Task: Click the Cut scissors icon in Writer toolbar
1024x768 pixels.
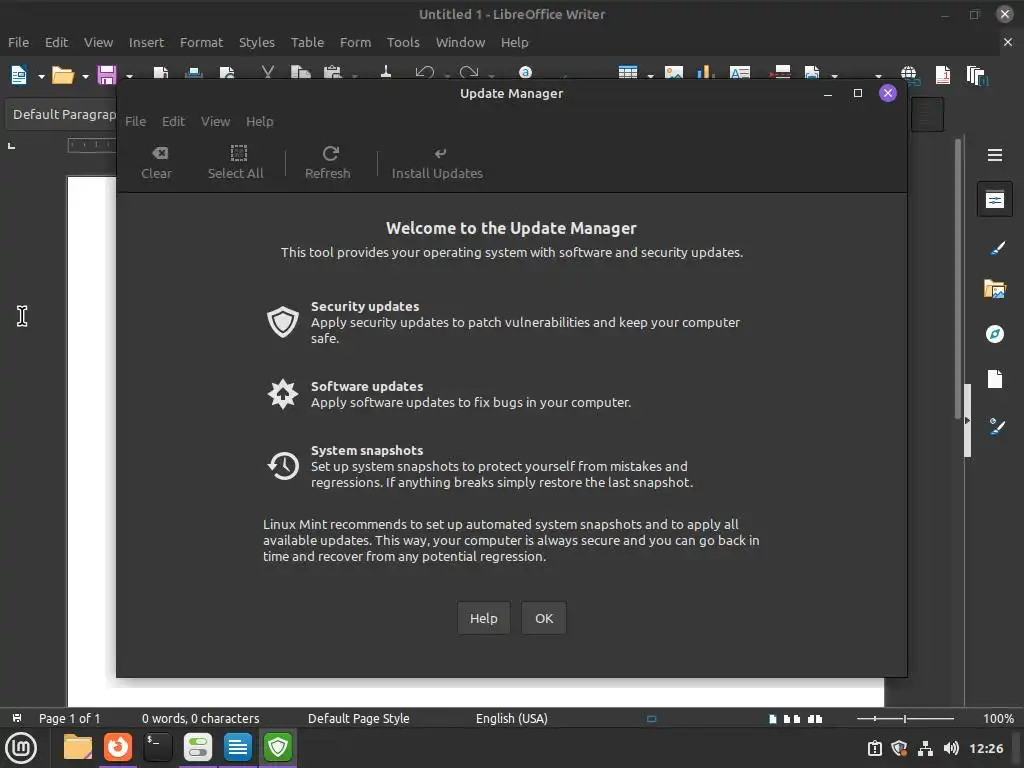Action: pos(267,72)
